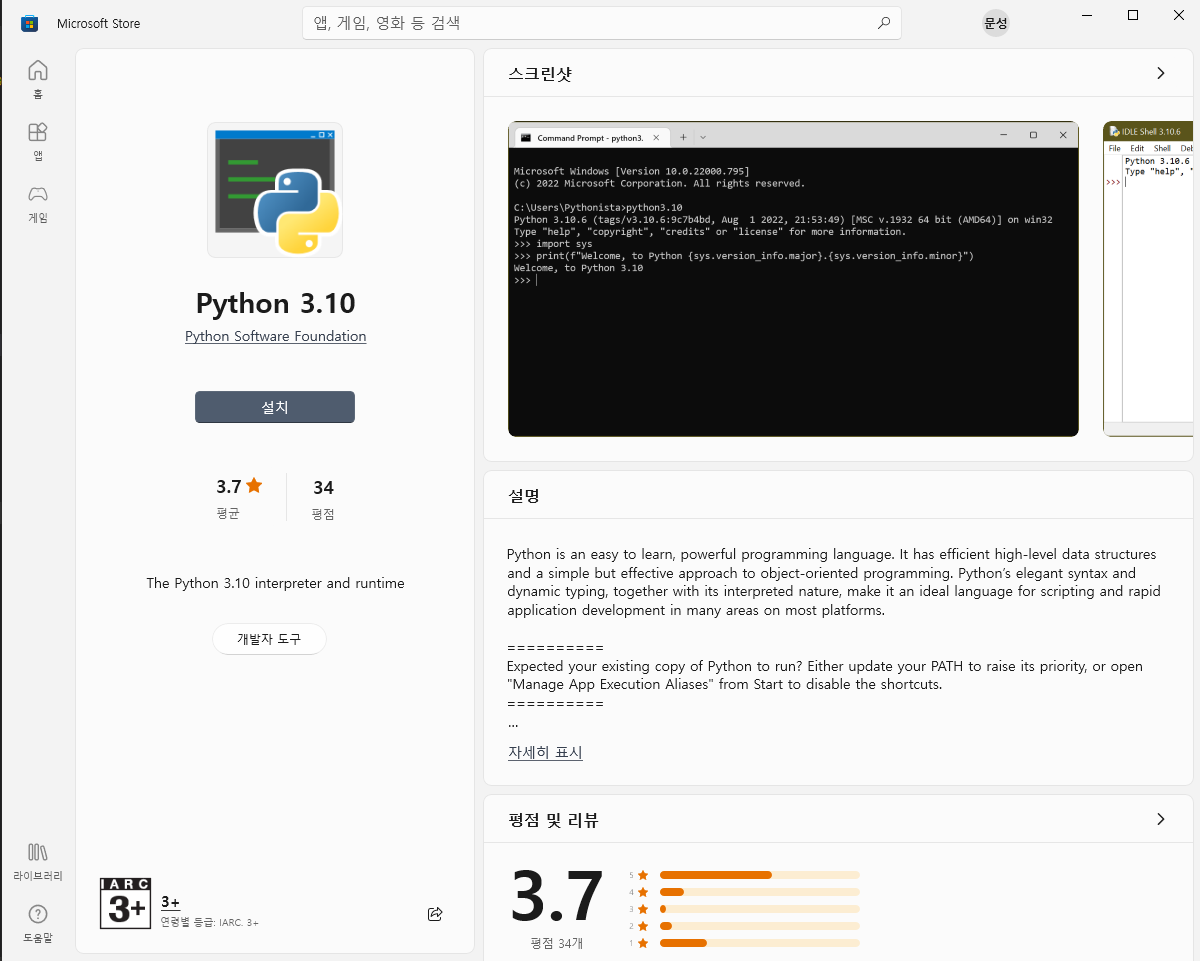Image resolution: width=1200 pixels, height=961 pixels.
Task: Click the 개발자 도구 category tag
Action: [269, 639]
